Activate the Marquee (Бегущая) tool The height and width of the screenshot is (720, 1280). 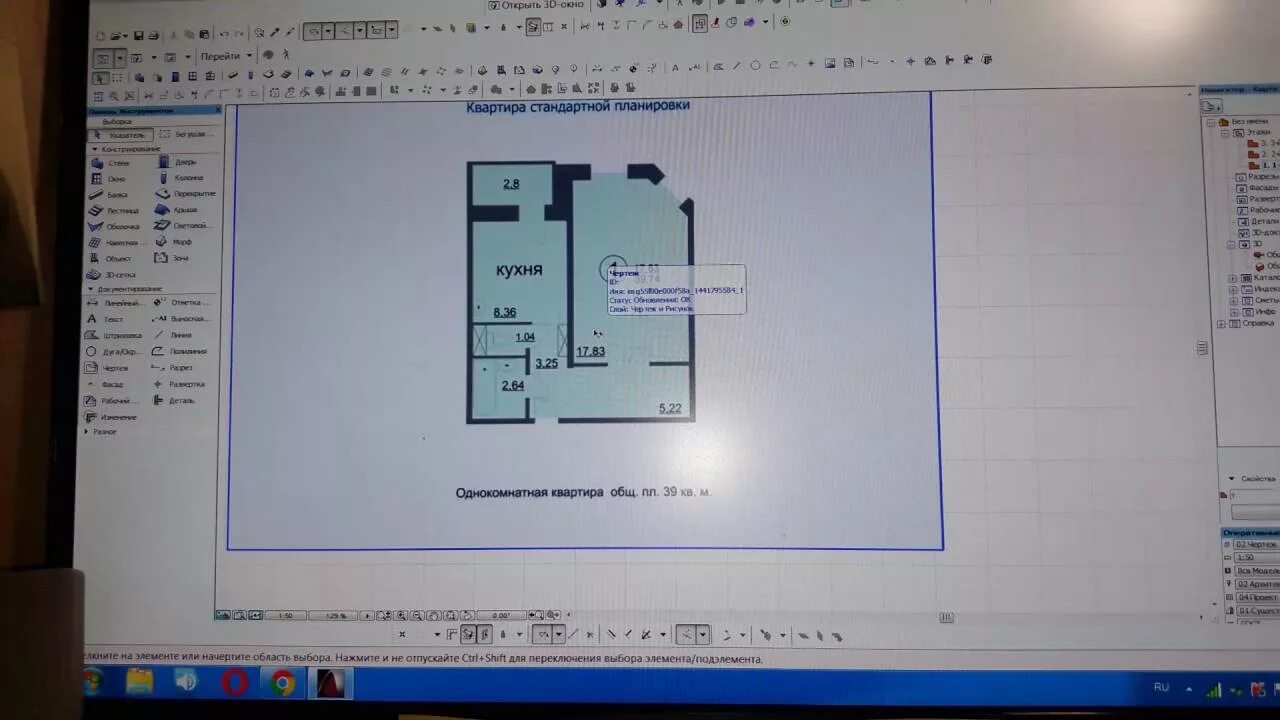[185, 134]
